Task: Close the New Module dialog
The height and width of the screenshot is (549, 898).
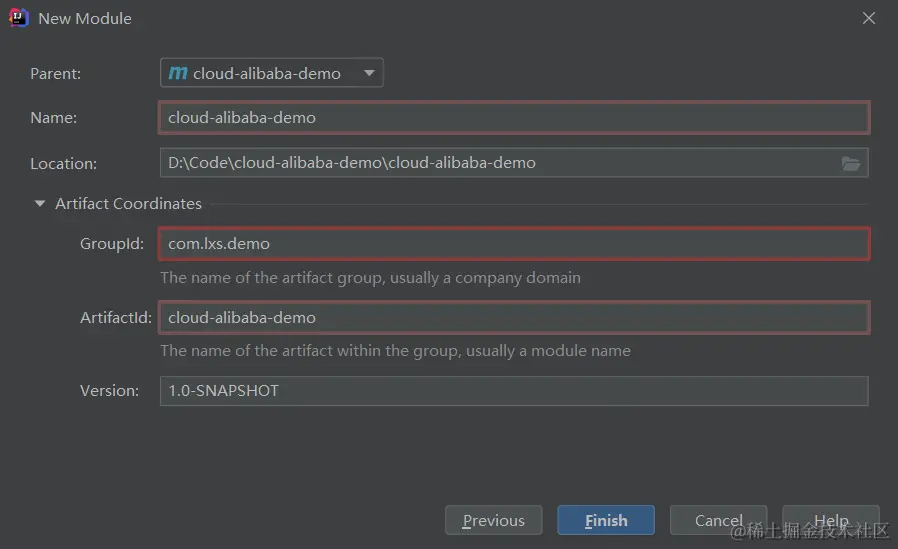Action: click(869, 18)
